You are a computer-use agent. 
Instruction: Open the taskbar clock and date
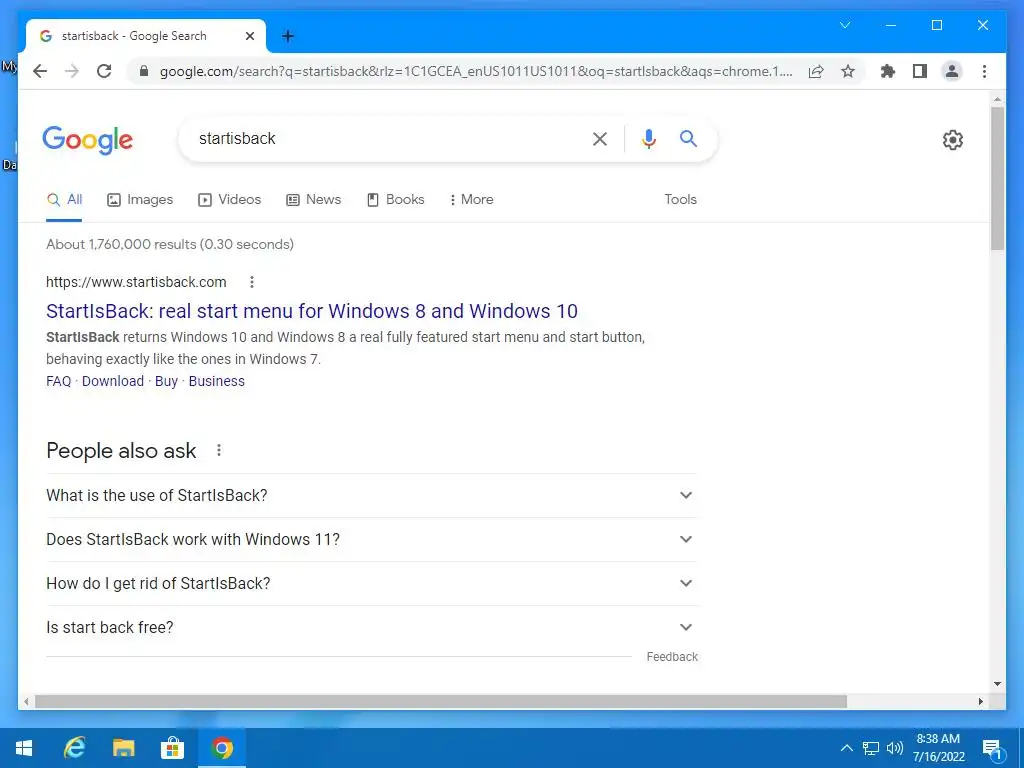[x=938, y=748]
